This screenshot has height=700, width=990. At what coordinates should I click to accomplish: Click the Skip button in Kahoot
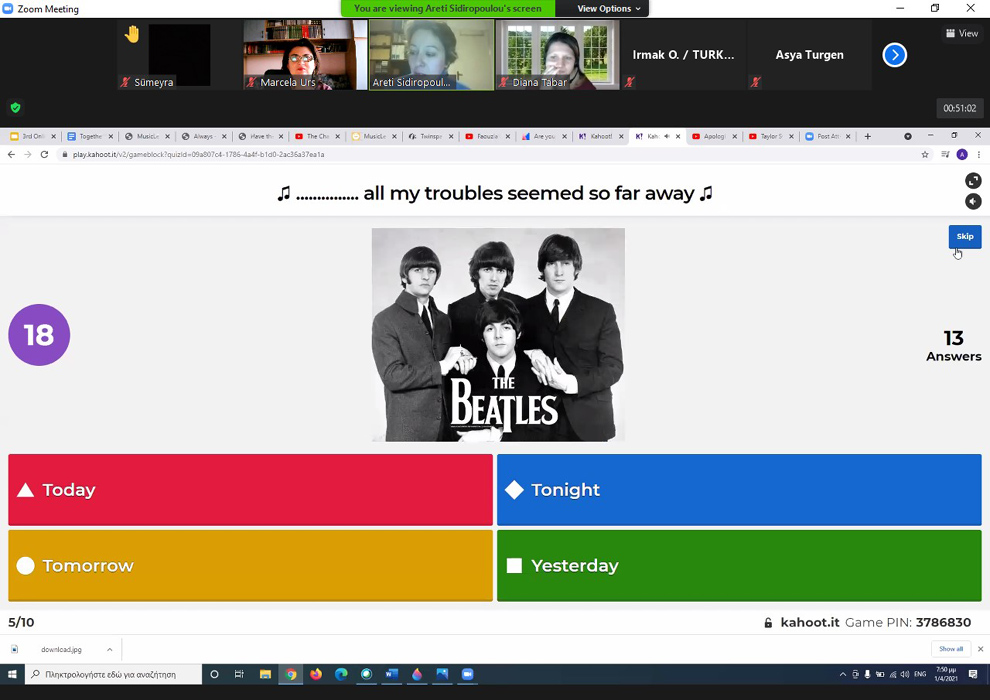click(965, 237)
